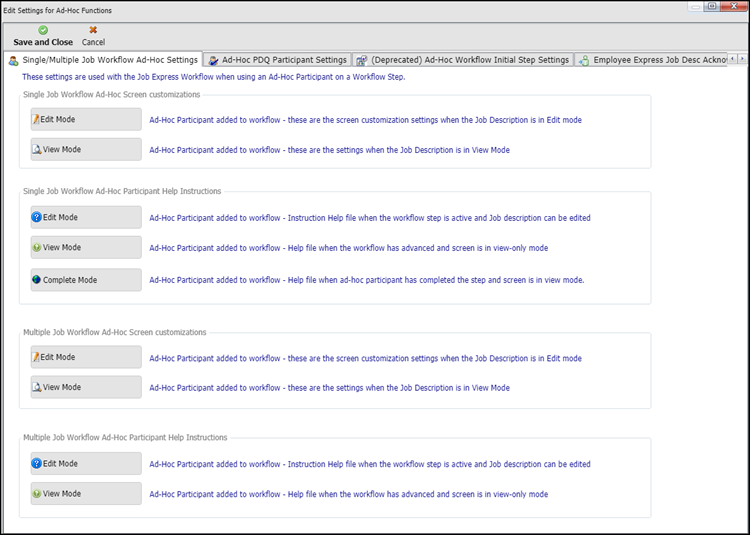Click the window title 'Edit Settings for Ad-Hoc Functions'
The width and height of the screenshot is (750, 535).
[58, 11]
